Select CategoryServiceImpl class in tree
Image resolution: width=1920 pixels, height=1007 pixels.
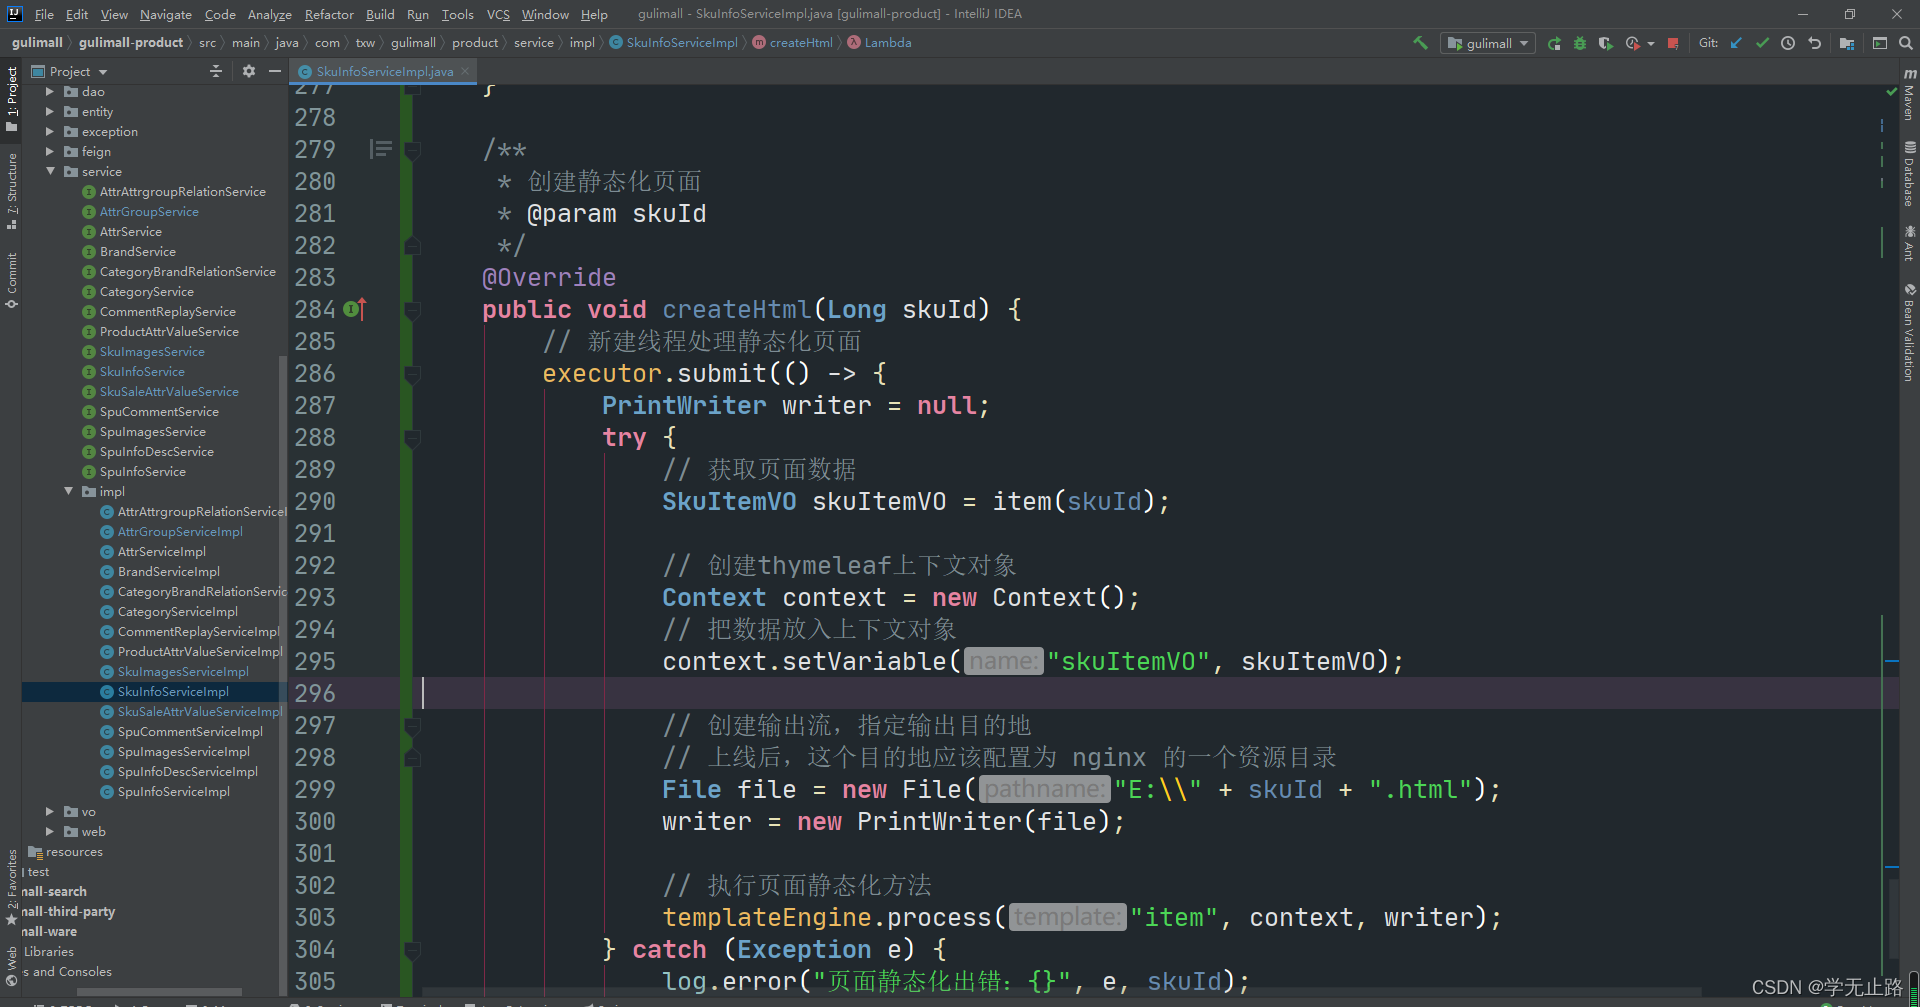point(177,611)
